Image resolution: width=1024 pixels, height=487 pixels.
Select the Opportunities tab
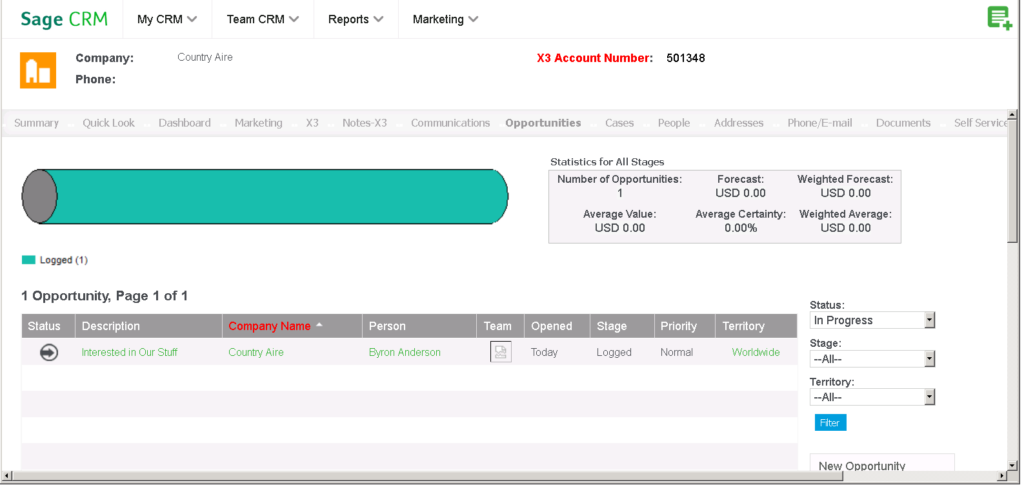coord(543,123)
